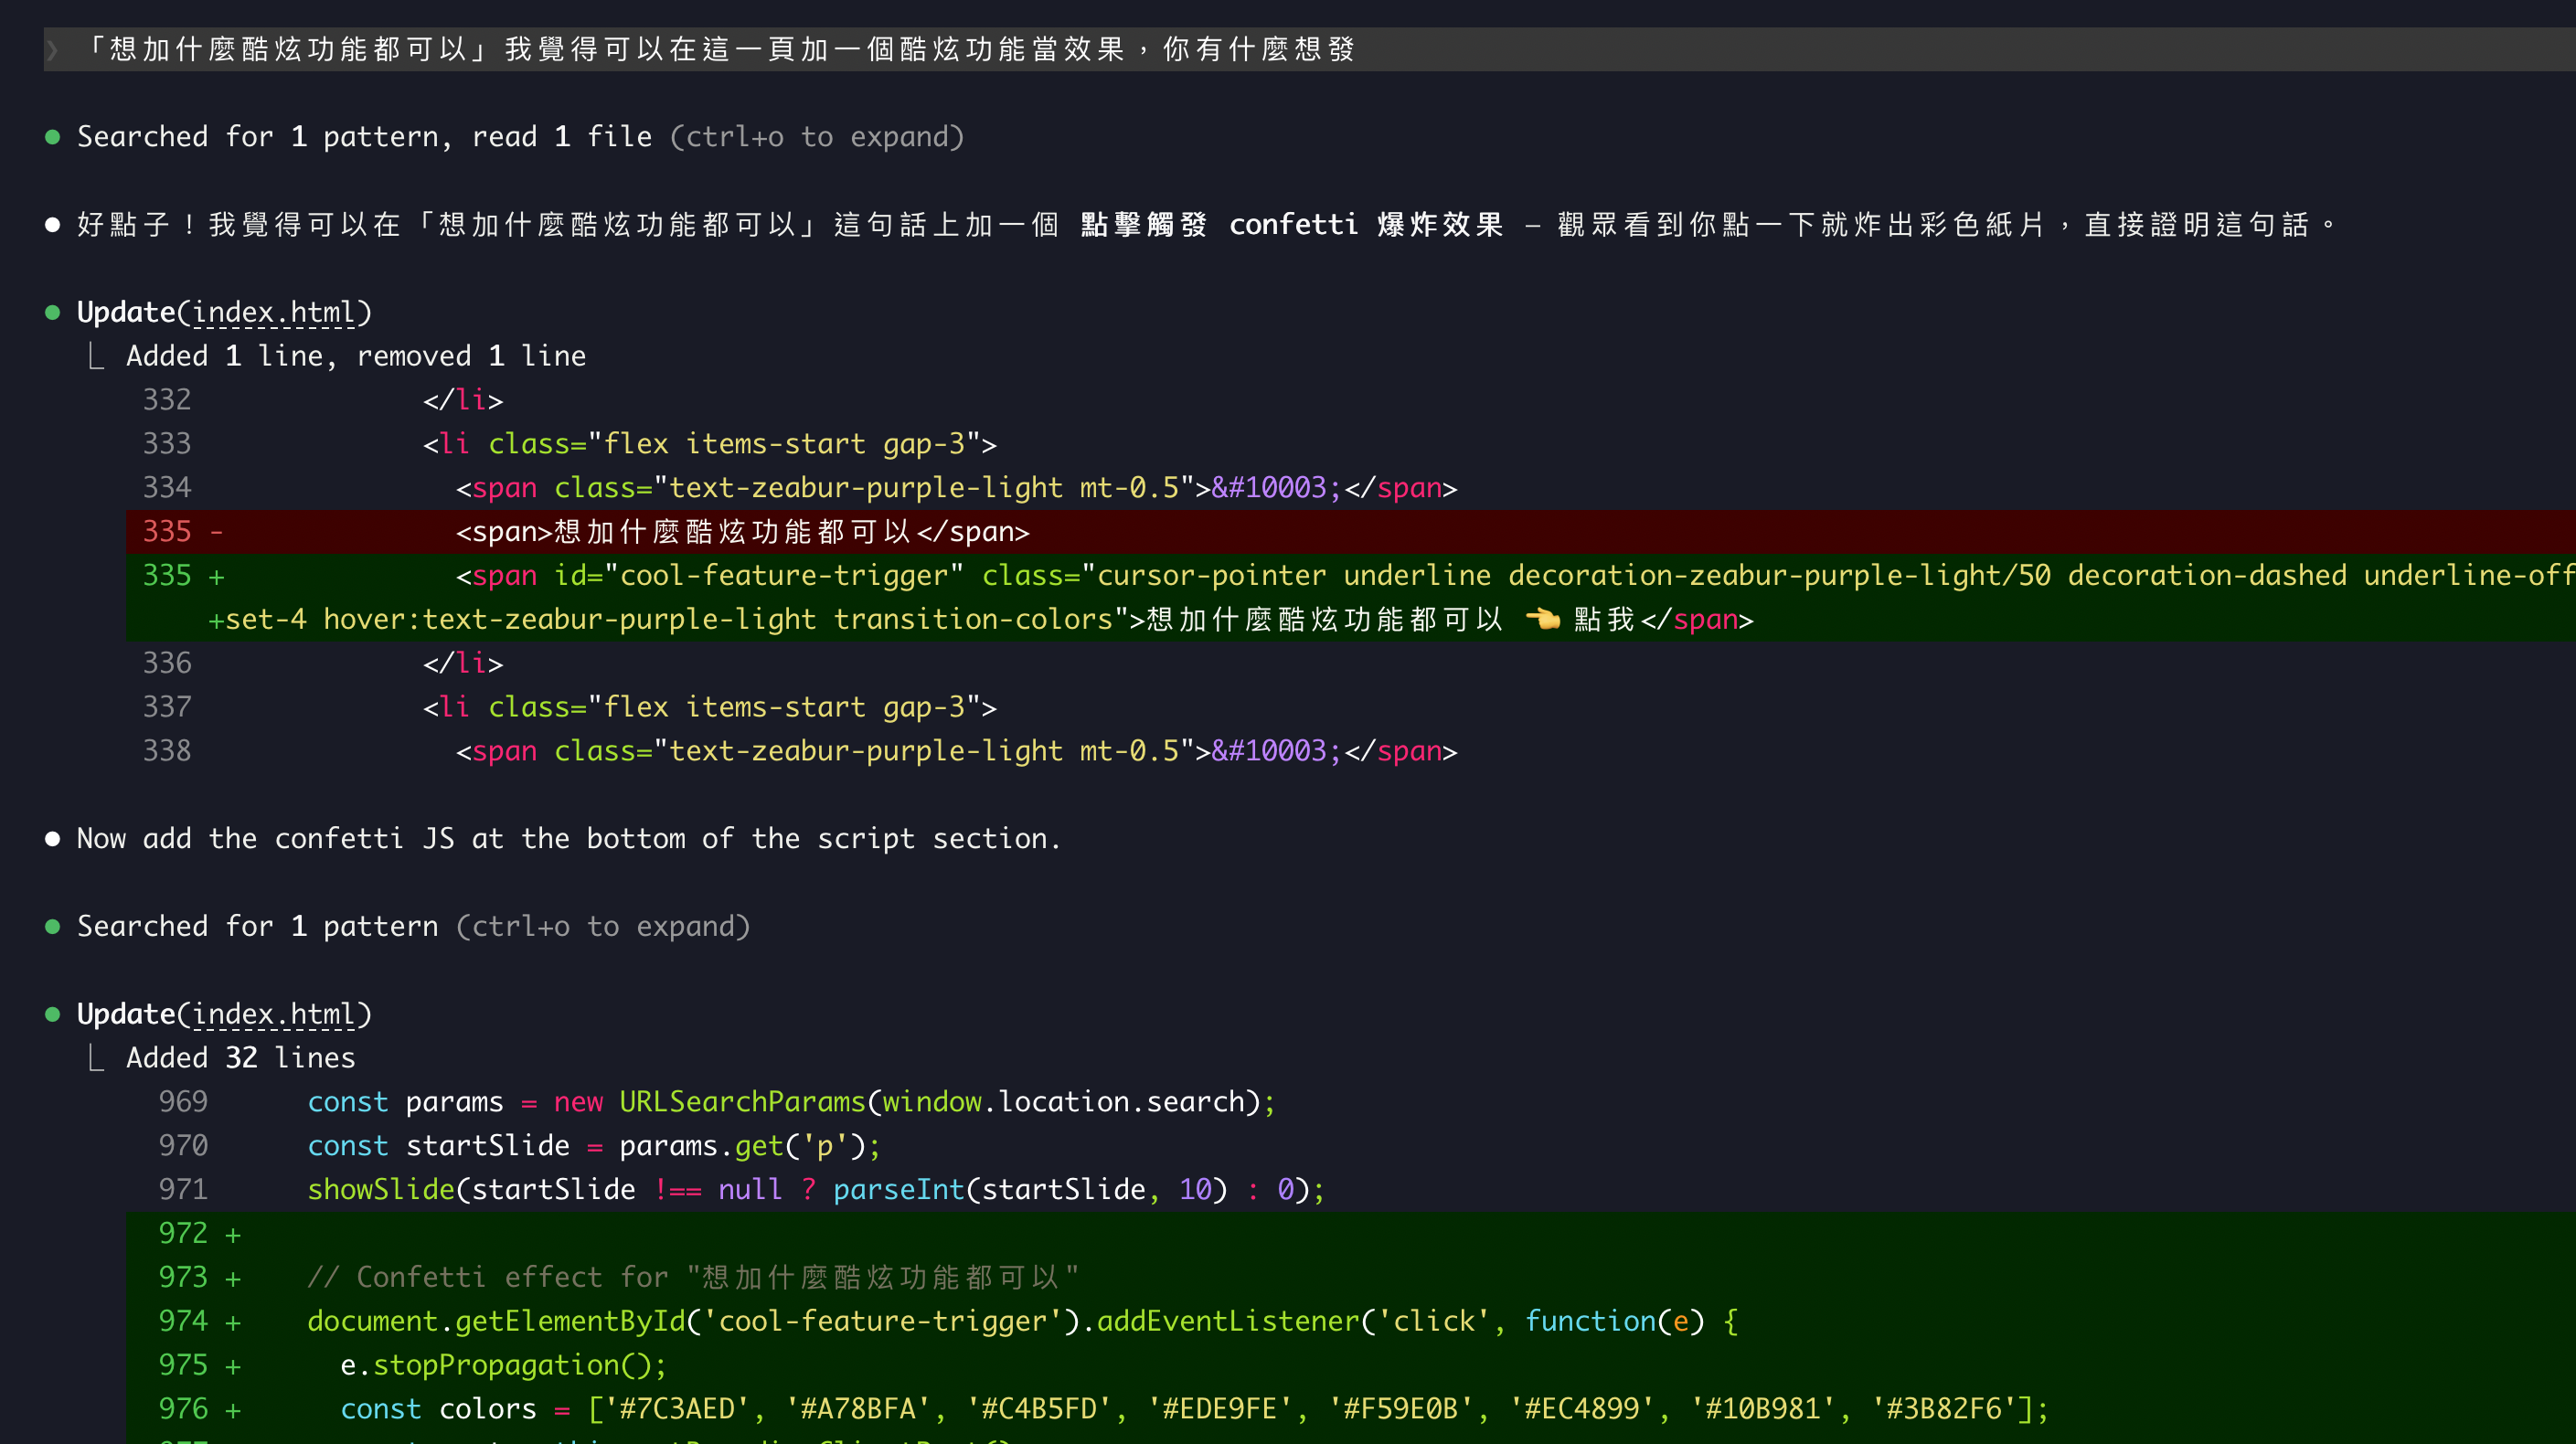The width and height of the screenshot is (2576, 1444).
Task: Click the pointing hand emoji in the diff
Action: 1542,619
